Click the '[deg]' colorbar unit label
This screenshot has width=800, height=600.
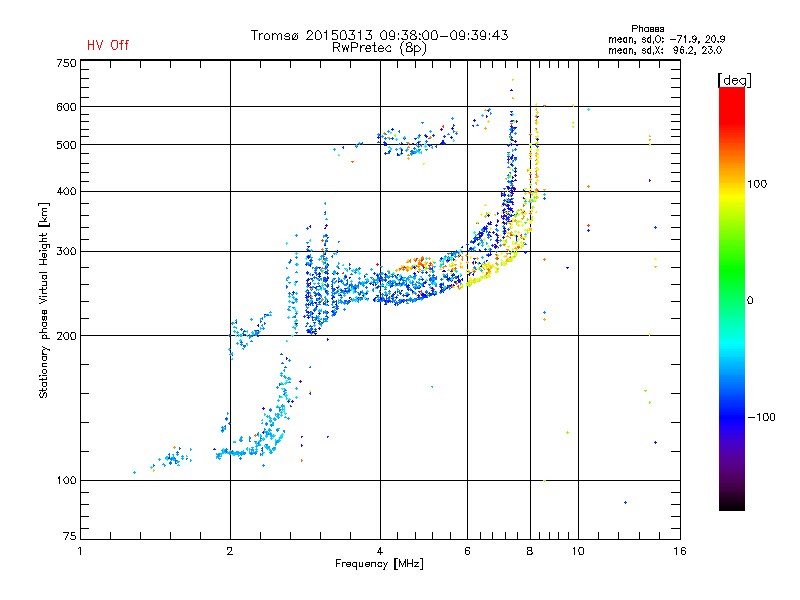tap(734, 81)
